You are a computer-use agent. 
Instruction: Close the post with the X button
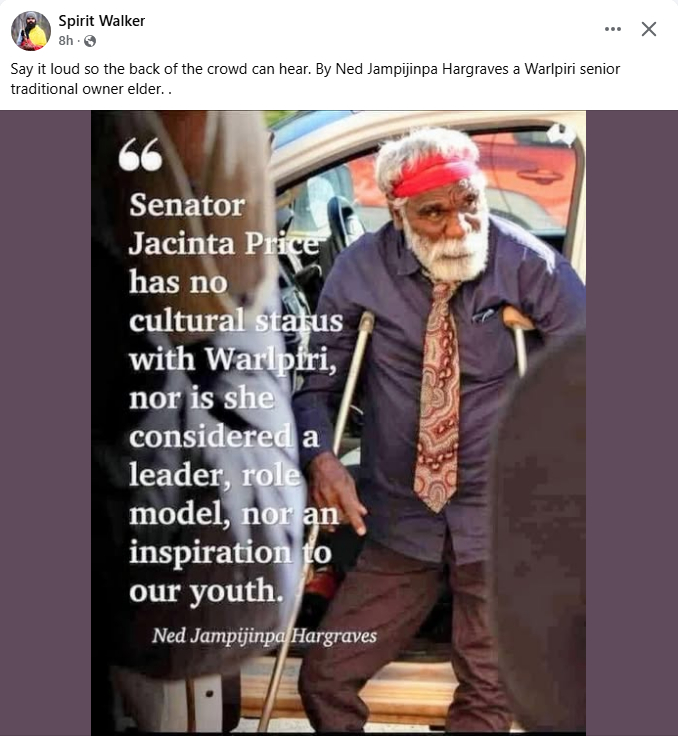click(x=649, y=29)
